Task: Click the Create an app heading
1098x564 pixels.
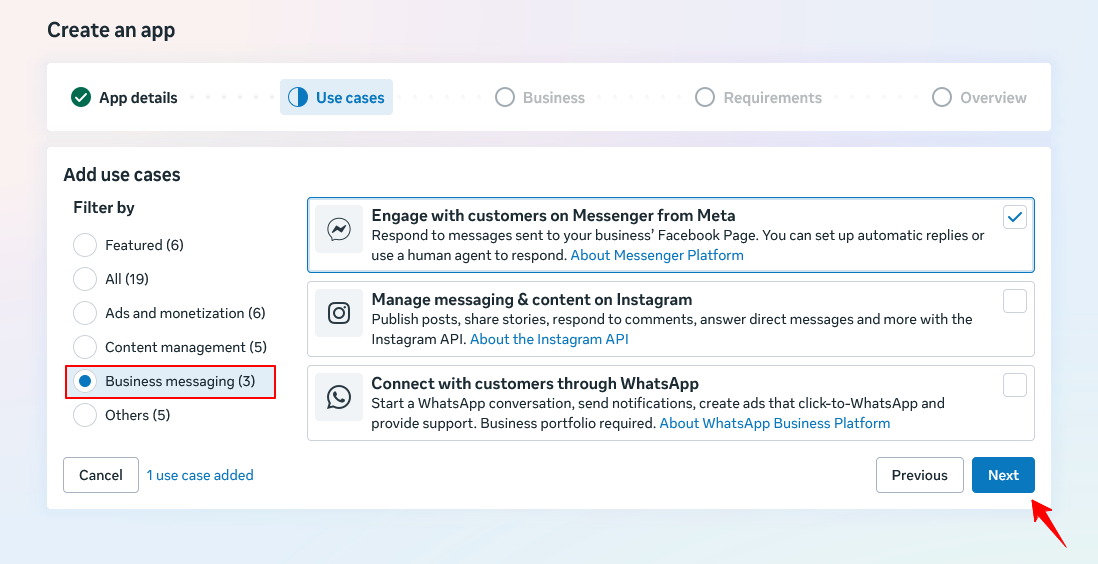Action: pos(111,30)
